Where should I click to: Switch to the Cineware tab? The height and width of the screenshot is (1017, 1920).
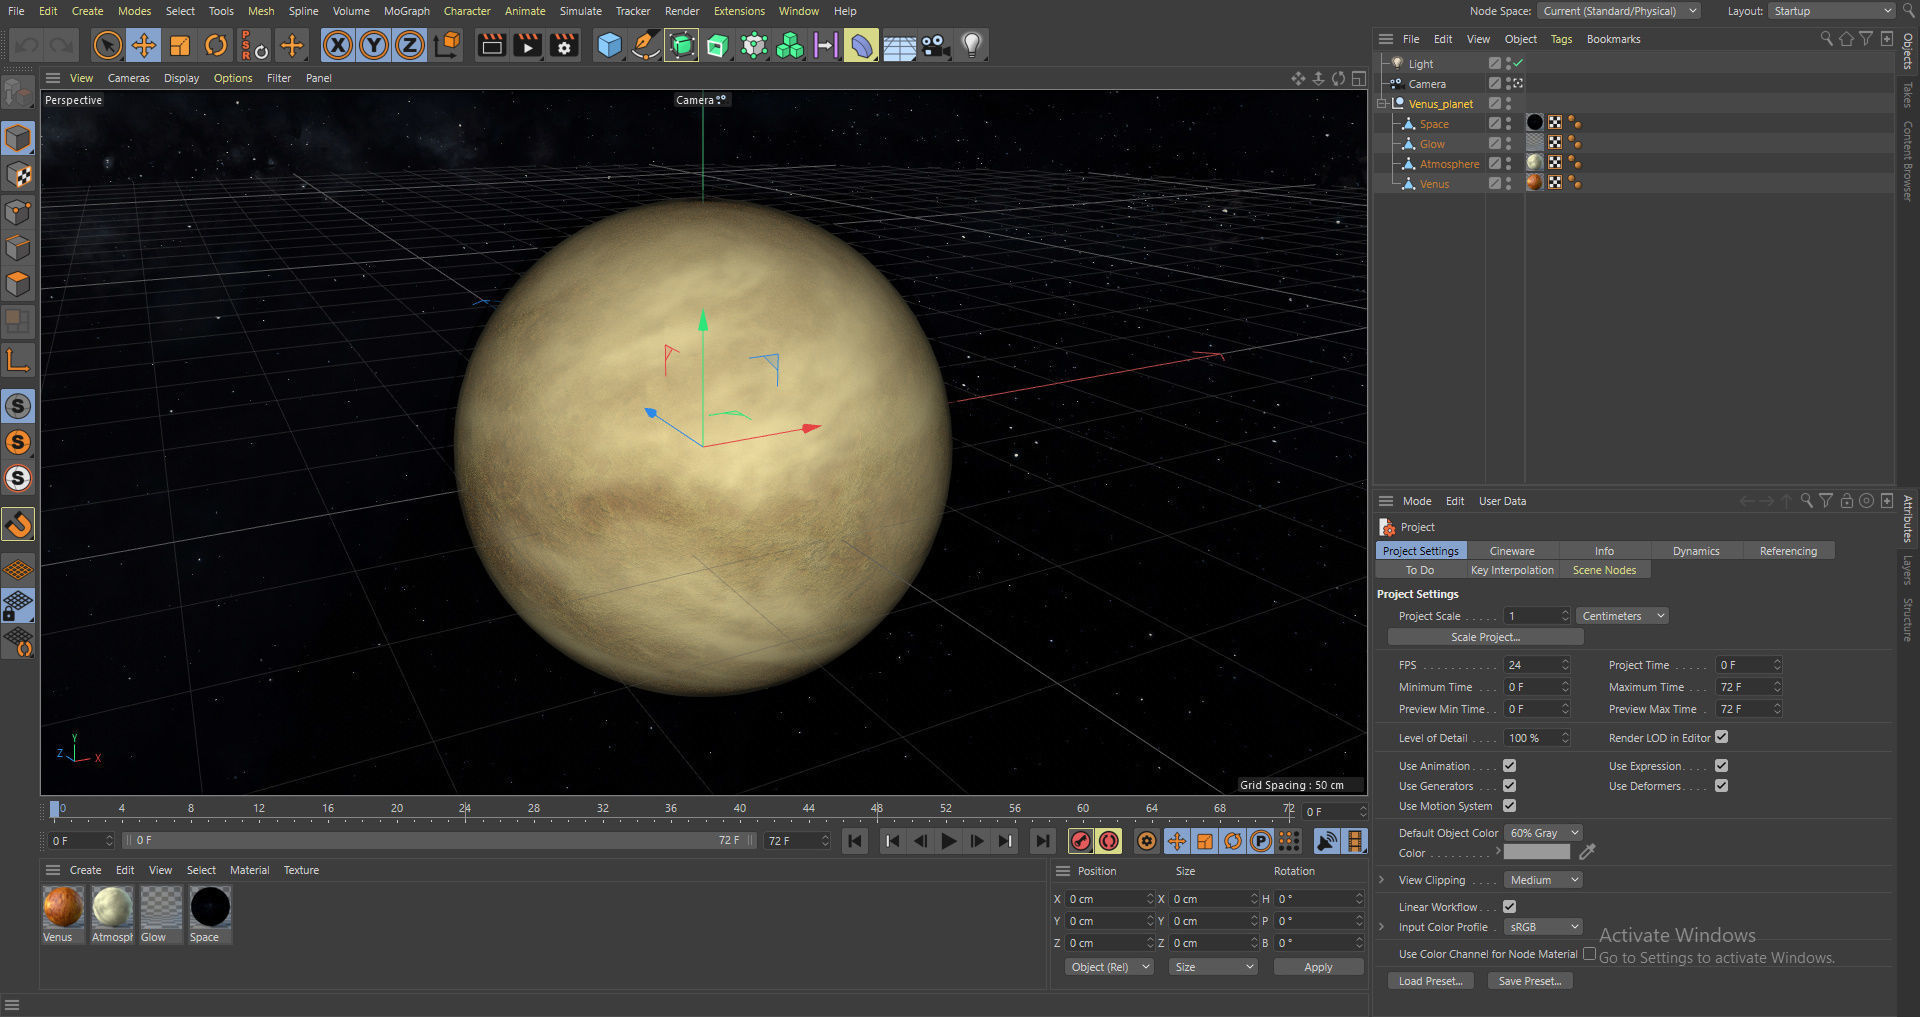[x=1512, y=551]
